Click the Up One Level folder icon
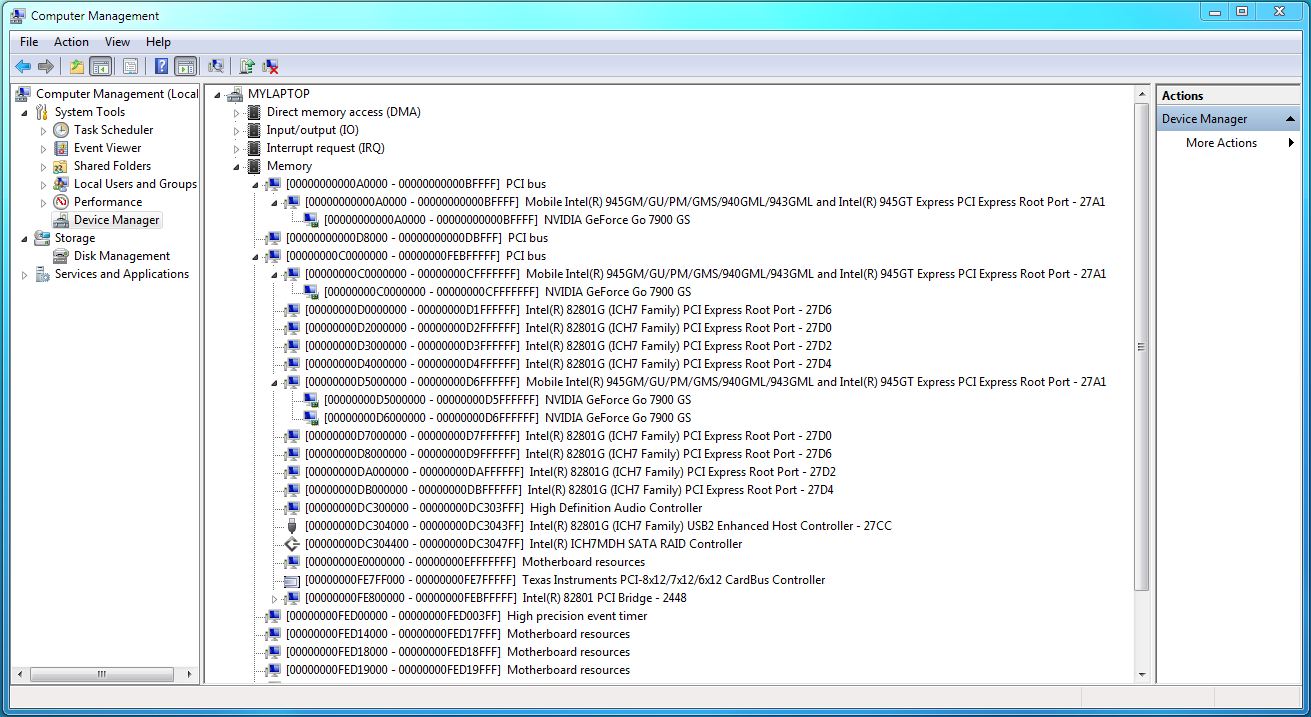1311x717 pixels. [x=77, y=67]
